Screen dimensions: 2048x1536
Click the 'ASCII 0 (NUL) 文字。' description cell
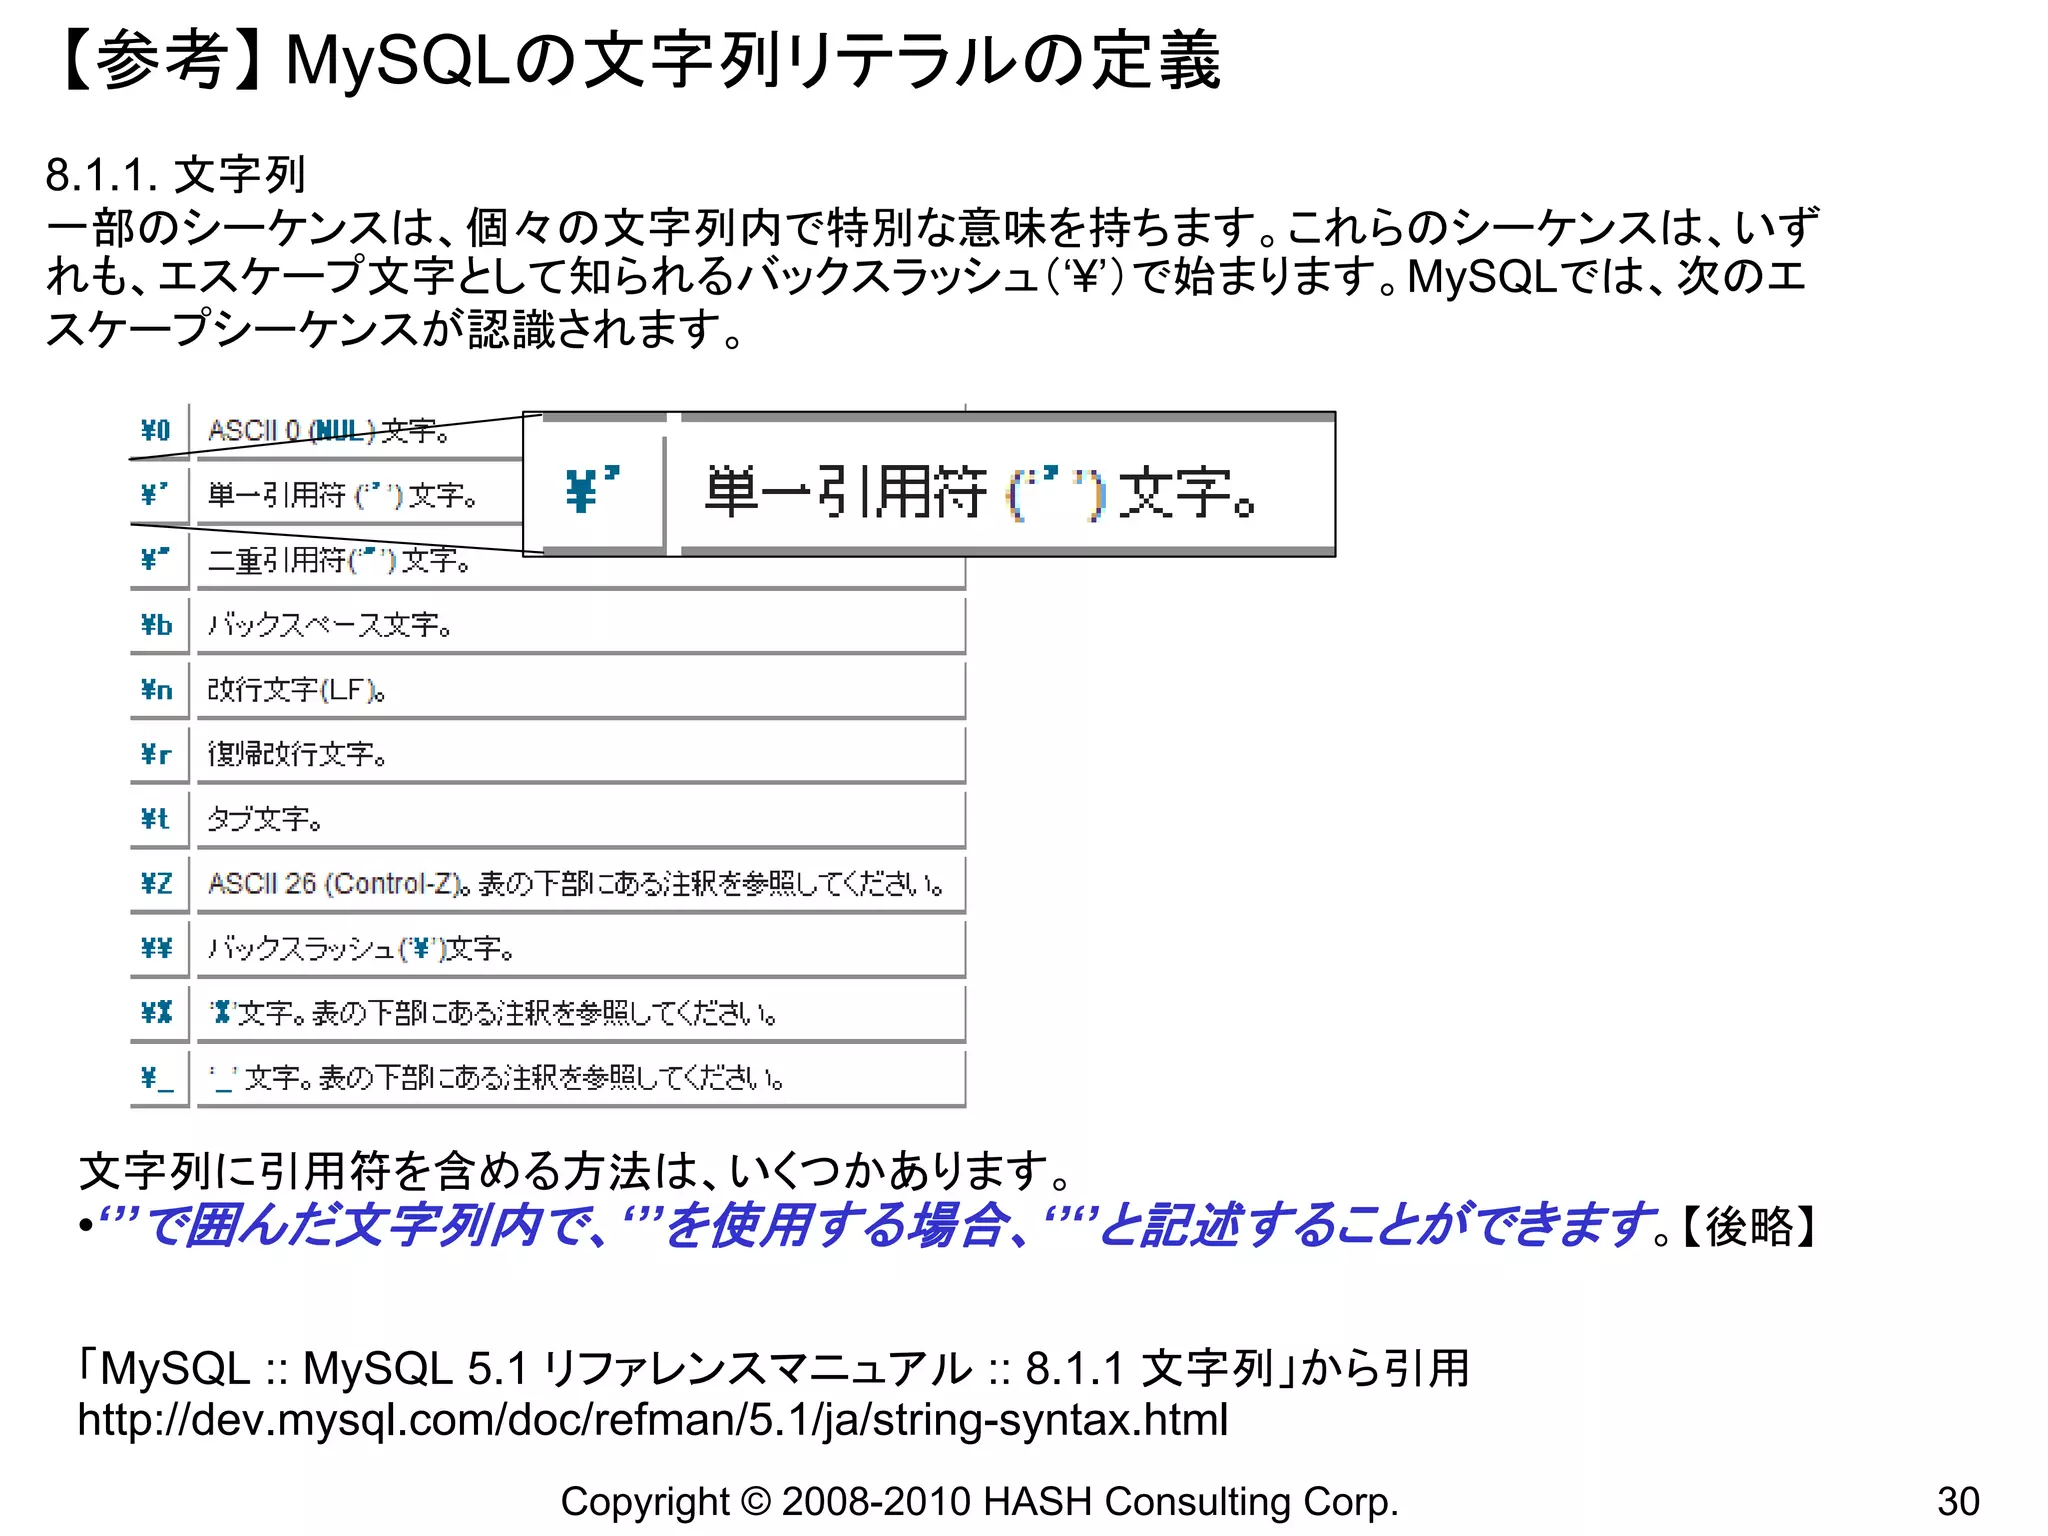pos(328,431)
